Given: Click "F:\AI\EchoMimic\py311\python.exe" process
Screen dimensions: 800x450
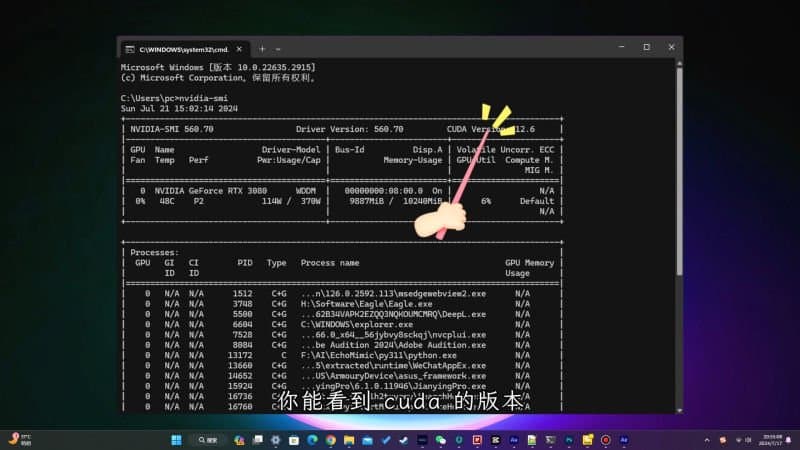Looking at the screenshot, I should tap(379, 356).
